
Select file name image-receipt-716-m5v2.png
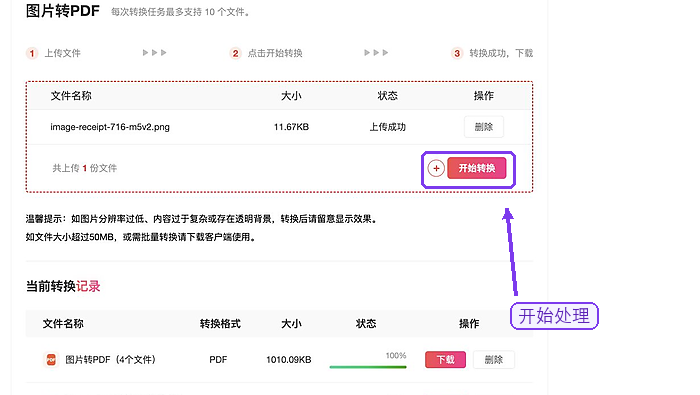[110, 127]
